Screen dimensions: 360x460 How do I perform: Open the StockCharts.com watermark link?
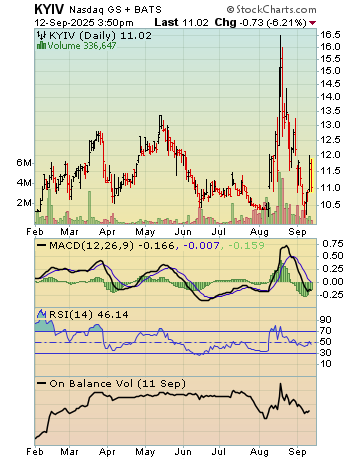[276, 9]
